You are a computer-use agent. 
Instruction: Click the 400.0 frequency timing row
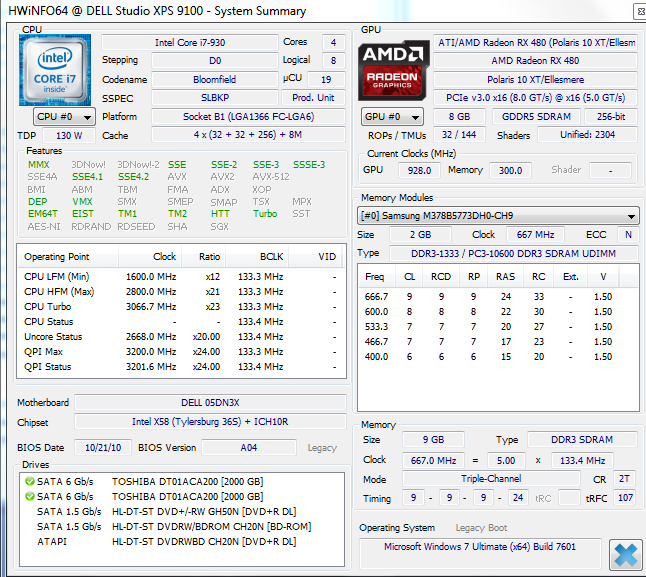click(x=498, y=357)
